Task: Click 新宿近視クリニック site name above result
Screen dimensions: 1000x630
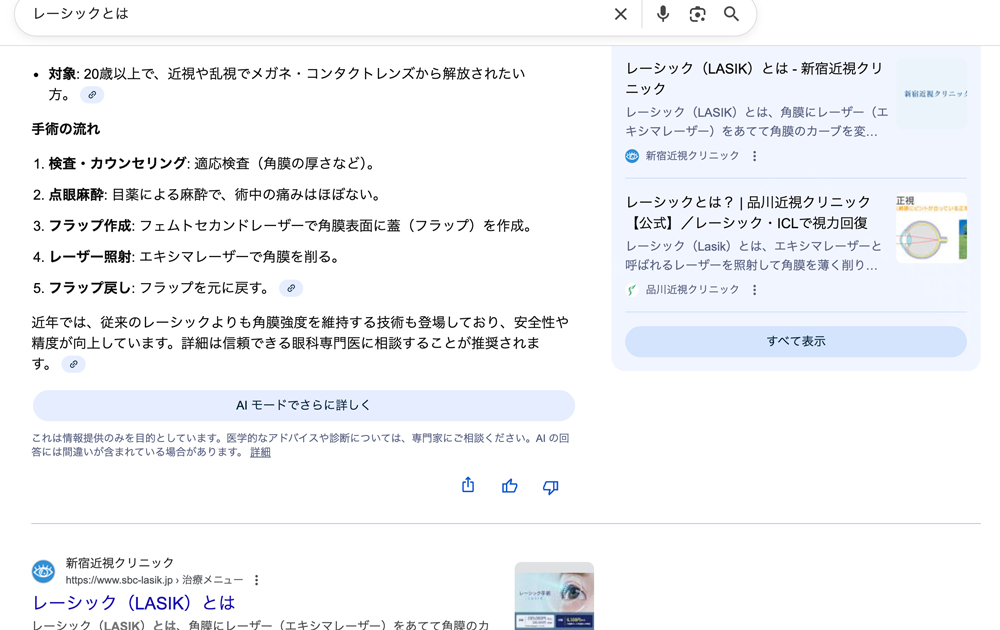Action: [x=120, y=563]
